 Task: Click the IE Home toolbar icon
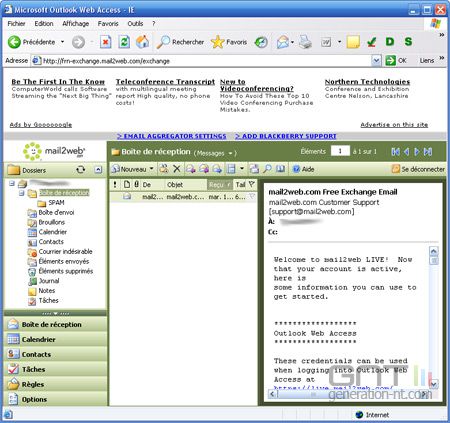(x=143, y=42)
